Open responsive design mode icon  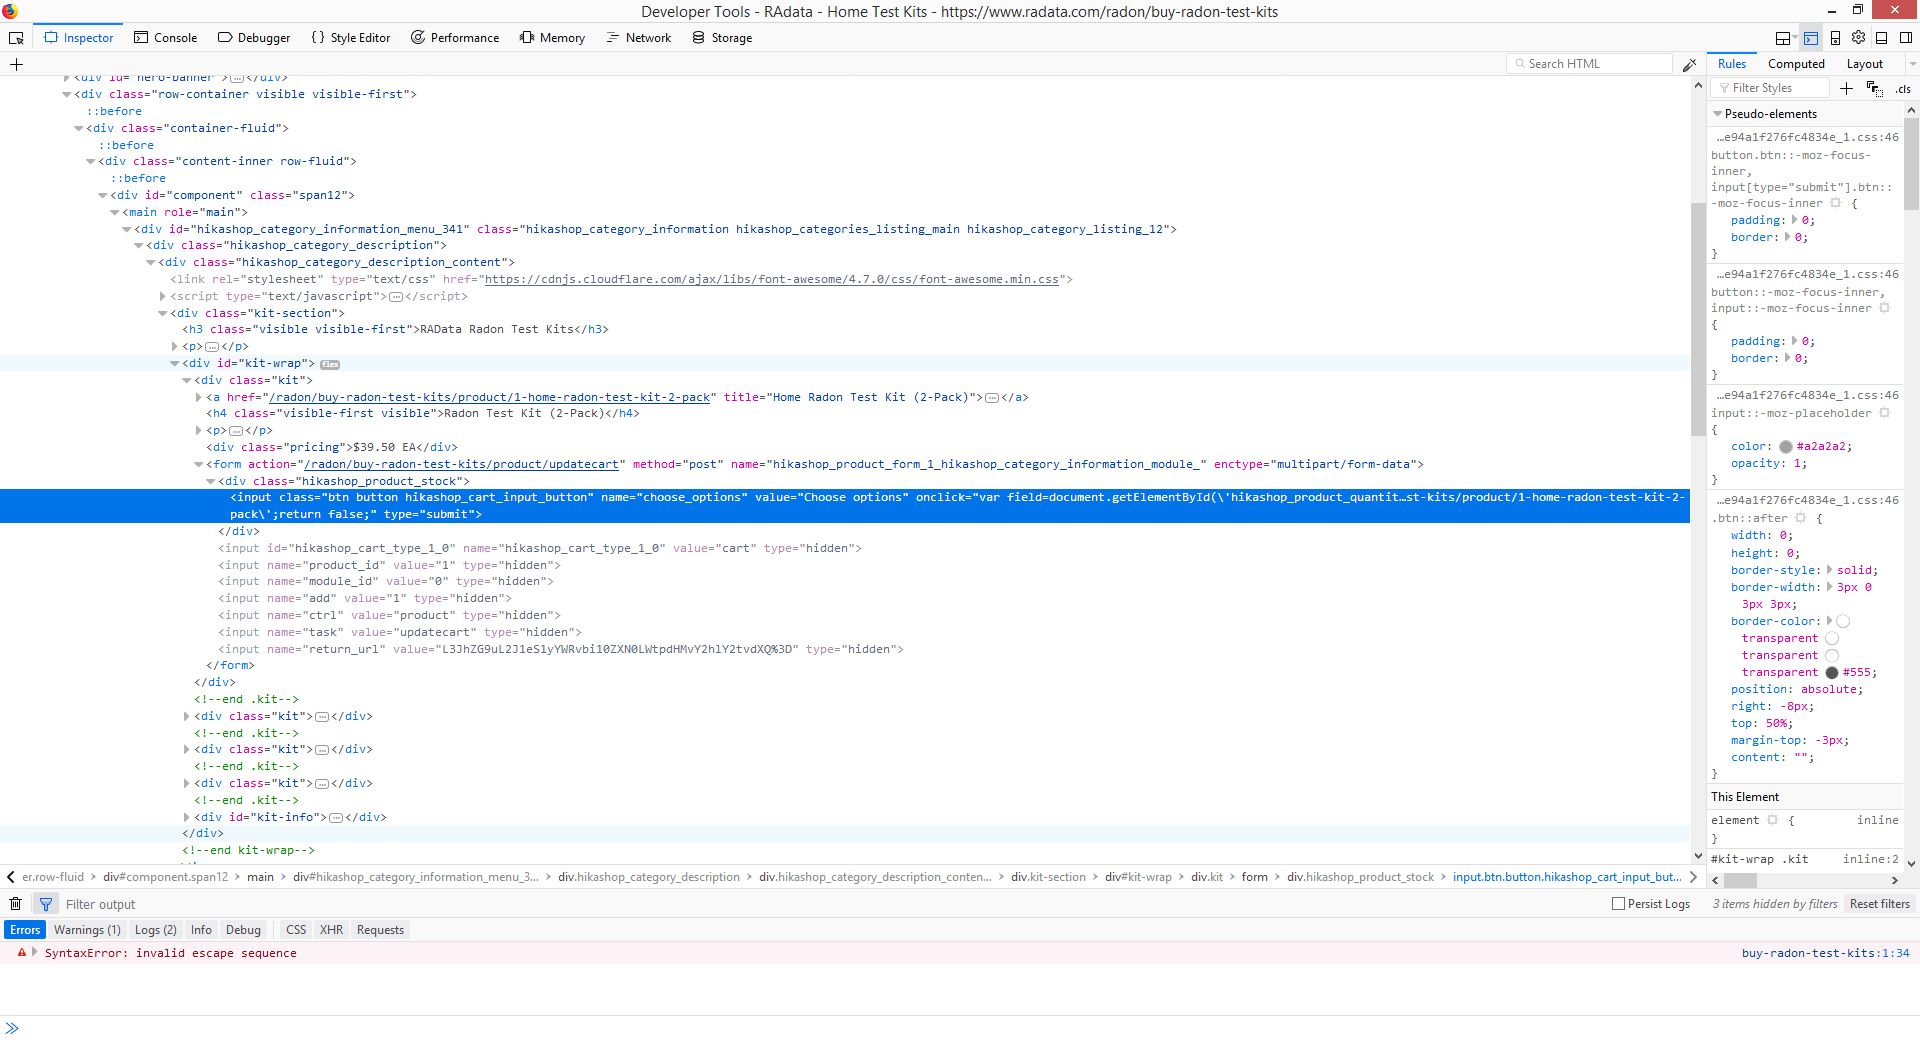[x=1835, y=38]
